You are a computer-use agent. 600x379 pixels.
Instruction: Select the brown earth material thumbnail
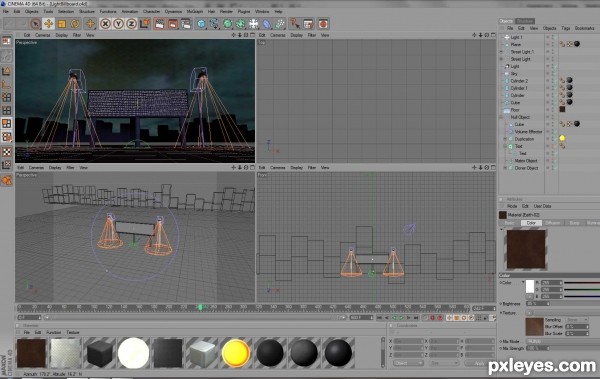pos(31,353)
